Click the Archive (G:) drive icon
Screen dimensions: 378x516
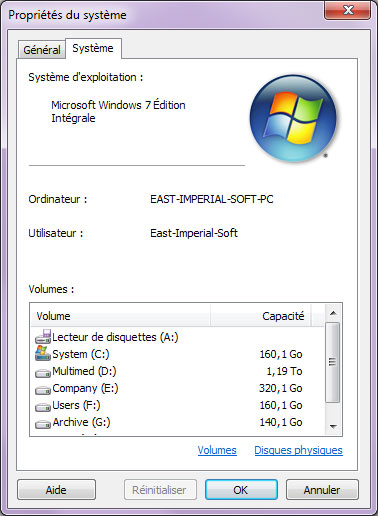(43, 424)
